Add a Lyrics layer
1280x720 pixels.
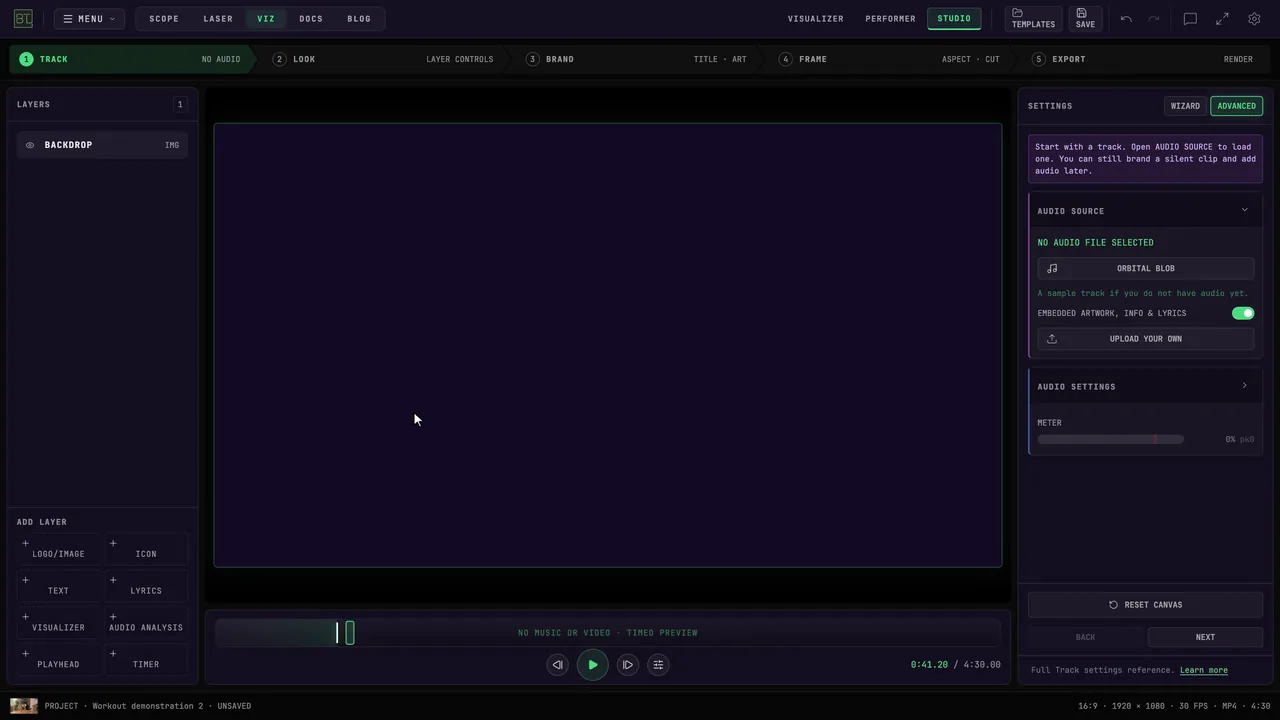click(x=146, y=586)
